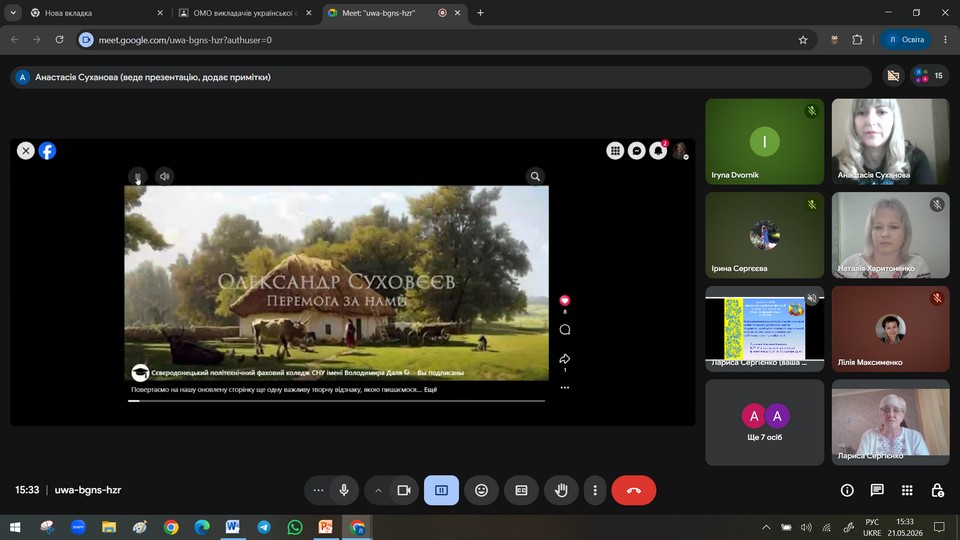Viewport: 960px width, 540px height.
Task: Open audio settings three-dots next to microphone
Action: [x=318, y=490]
